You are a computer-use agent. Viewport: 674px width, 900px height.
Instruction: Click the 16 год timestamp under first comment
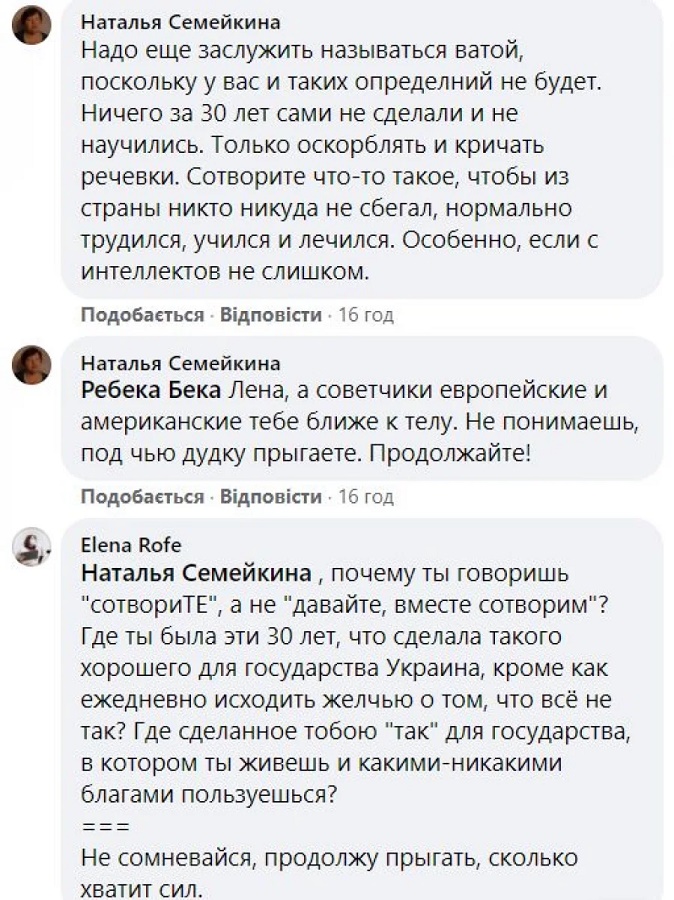click(366, 315)
